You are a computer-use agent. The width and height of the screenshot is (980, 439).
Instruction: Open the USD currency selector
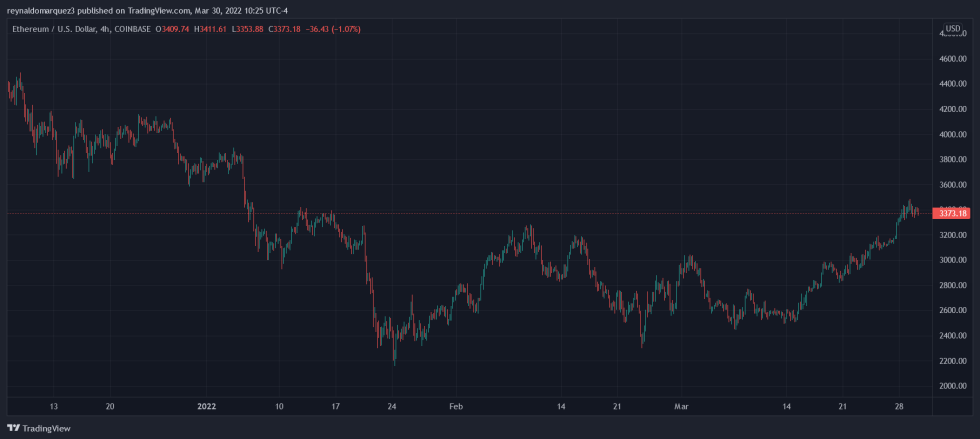(952, 28)
